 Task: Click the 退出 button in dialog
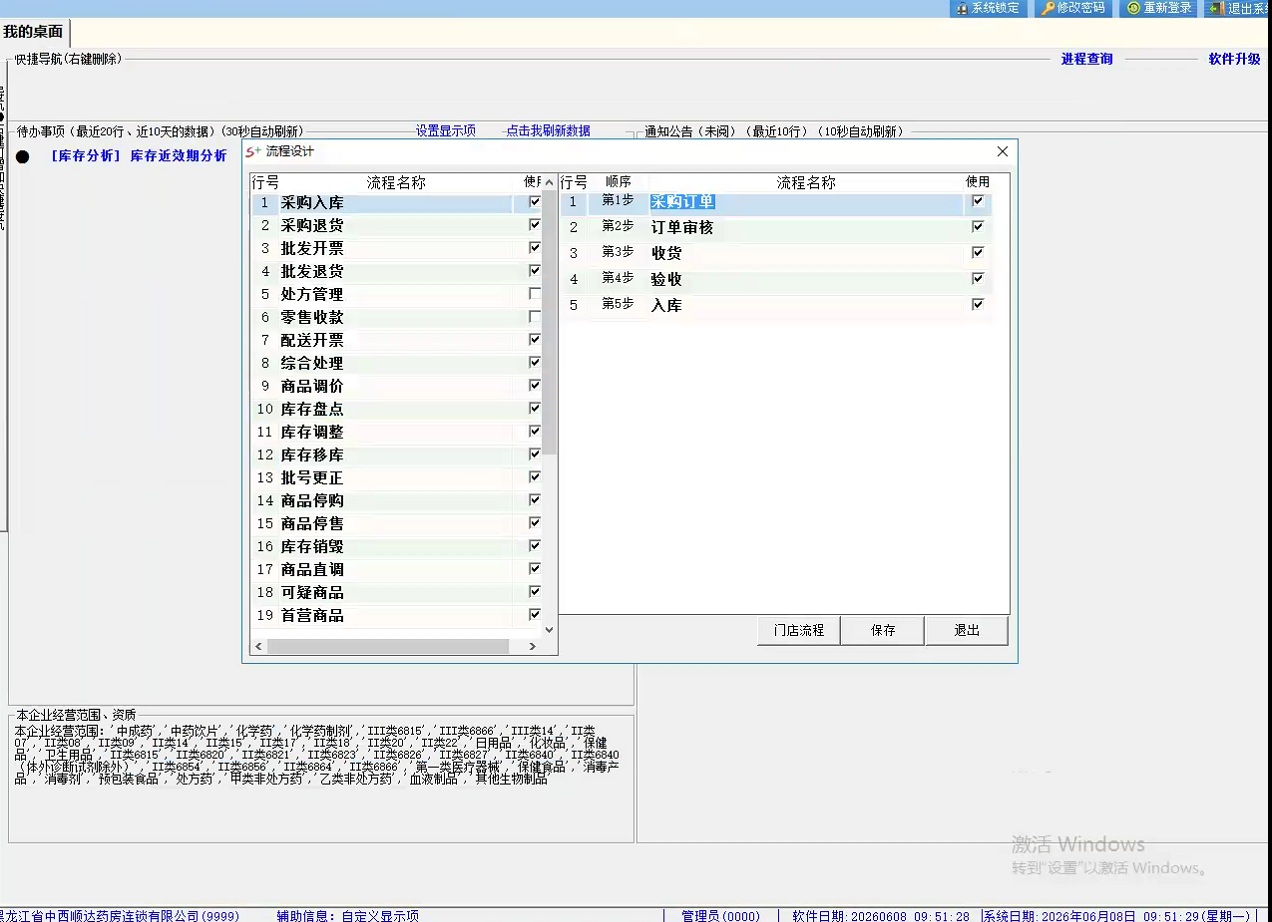coord(967,630)
